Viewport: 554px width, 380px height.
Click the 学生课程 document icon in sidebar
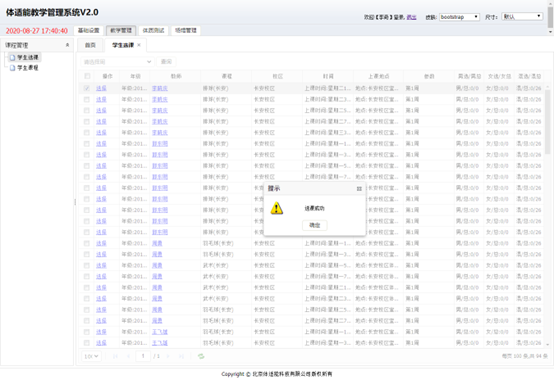tap(12, 68)
